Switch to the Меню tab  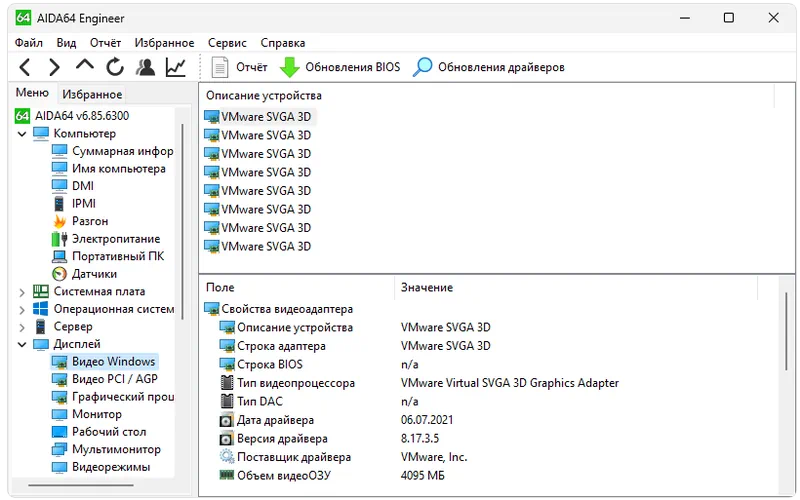pyautogui.click(x=32, y=93)
